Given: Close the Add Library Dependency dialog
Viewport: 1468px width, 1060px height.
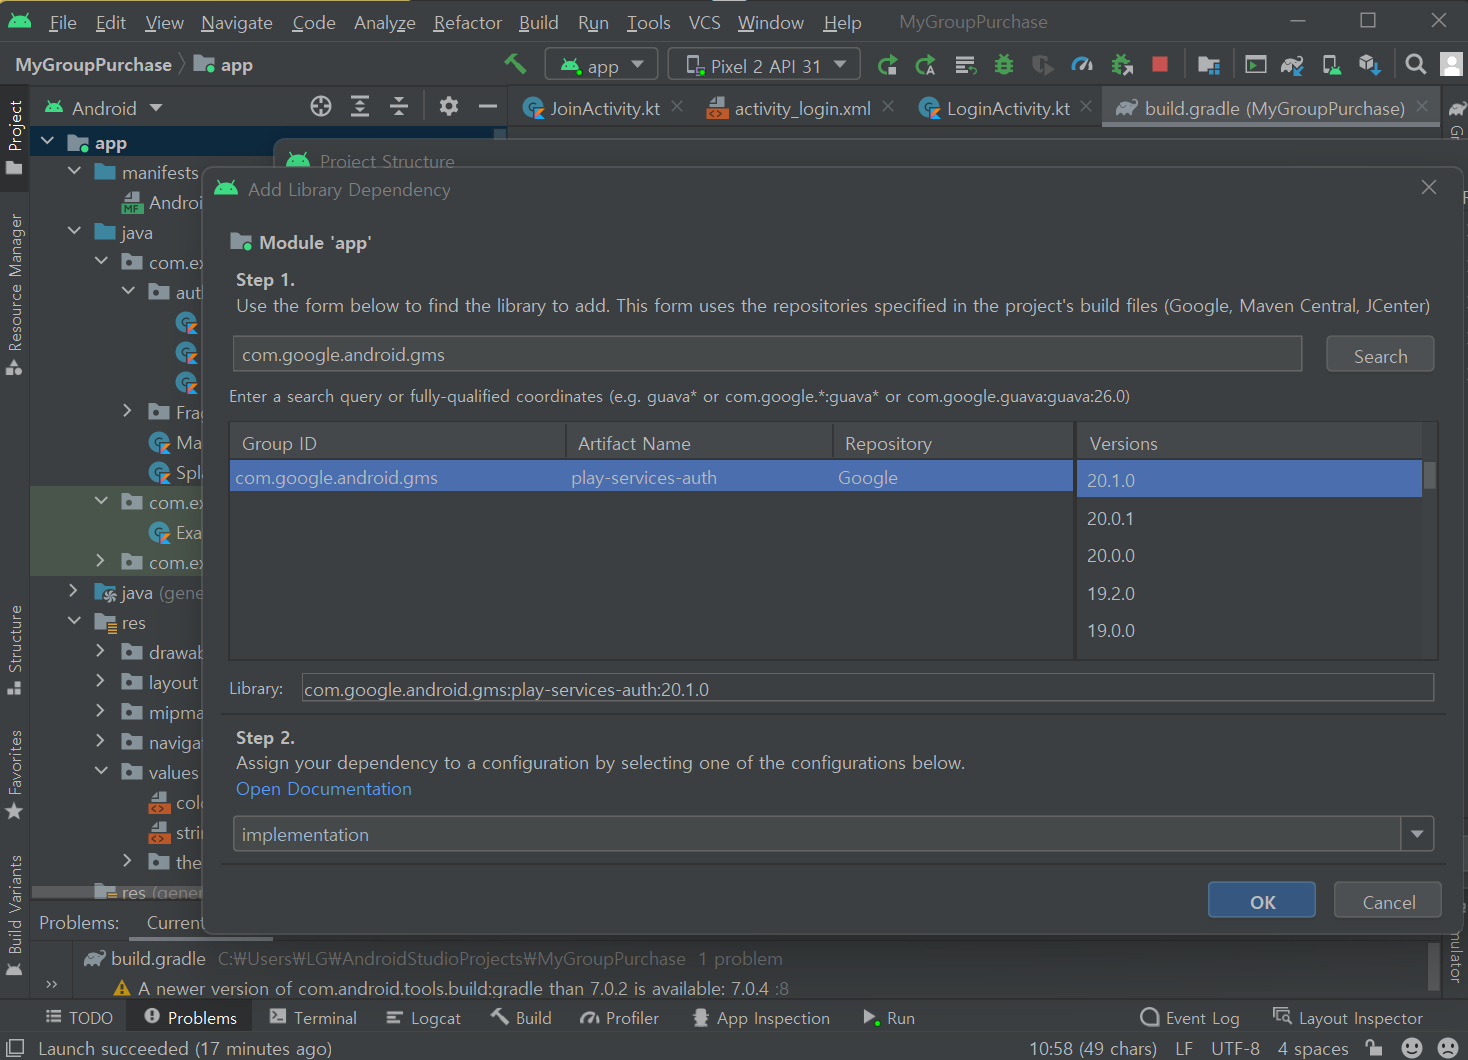Looking at the screenshot, I should coord(1428,187).
